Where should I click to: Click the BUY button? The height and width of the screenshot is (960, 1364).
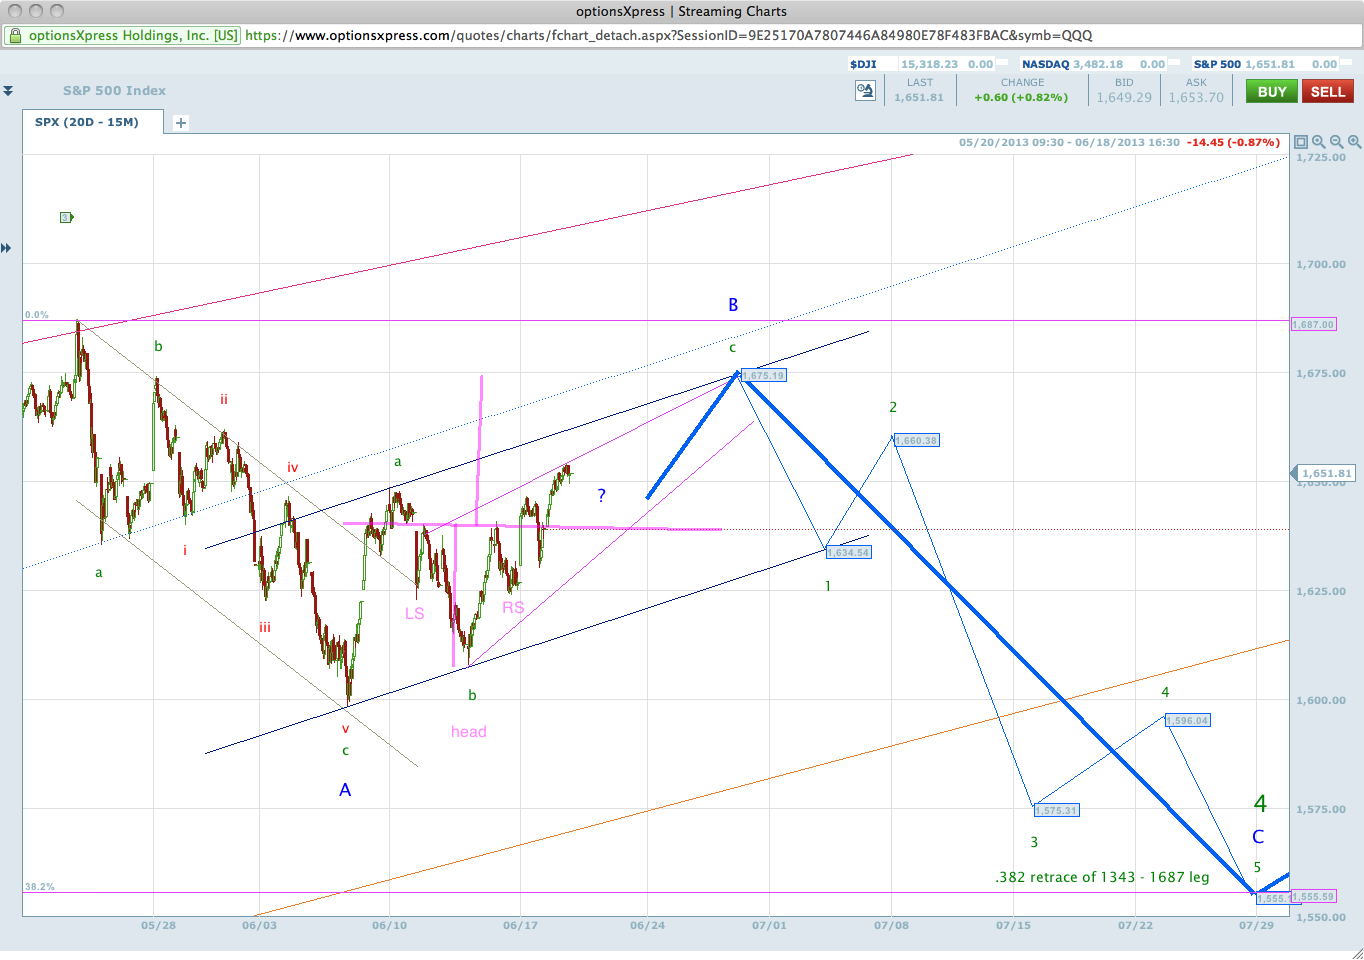pos(1272,91)
